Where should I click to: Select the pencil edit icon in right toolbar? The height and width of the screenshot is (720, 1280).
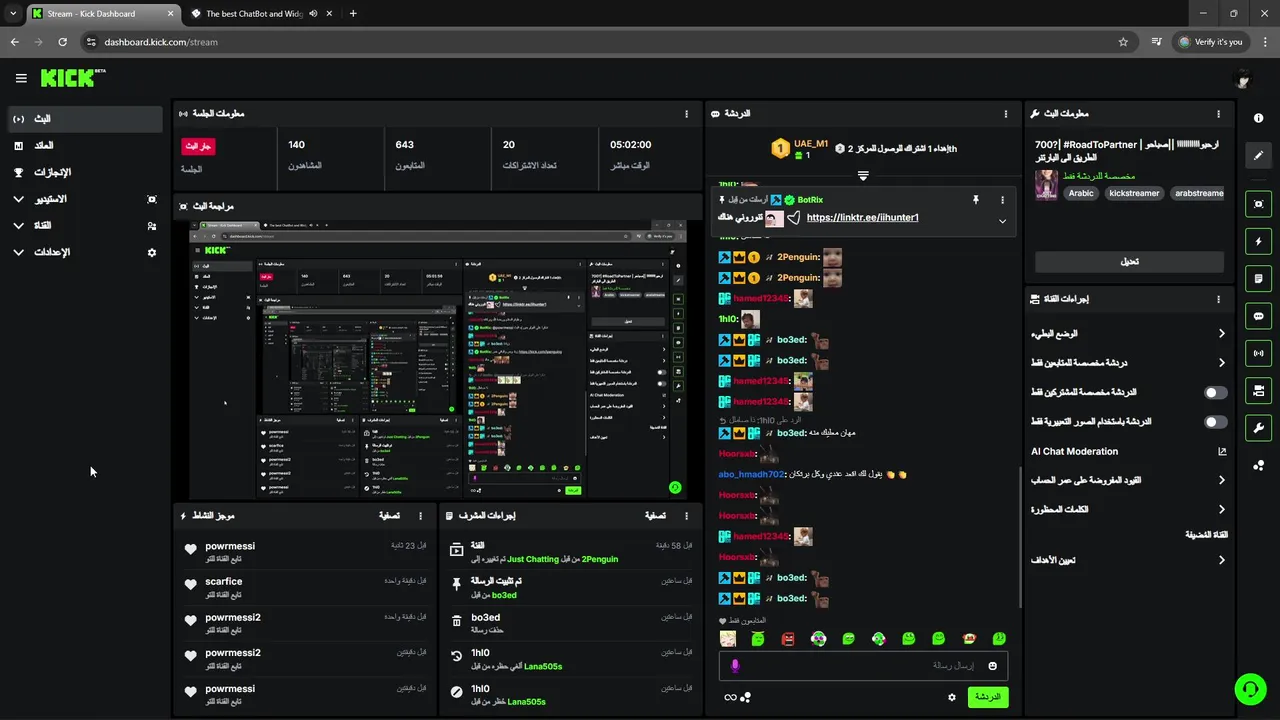(1258, 155)
